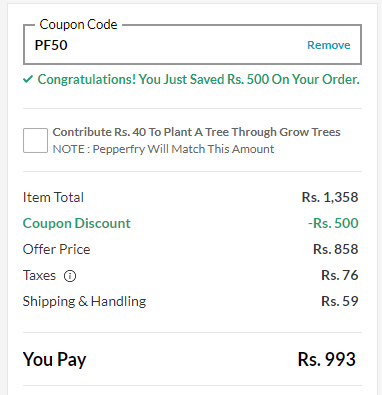This screenshot has width=382, height=395.
Task: Click the Offer Price label
Action: tap(56, 249)
